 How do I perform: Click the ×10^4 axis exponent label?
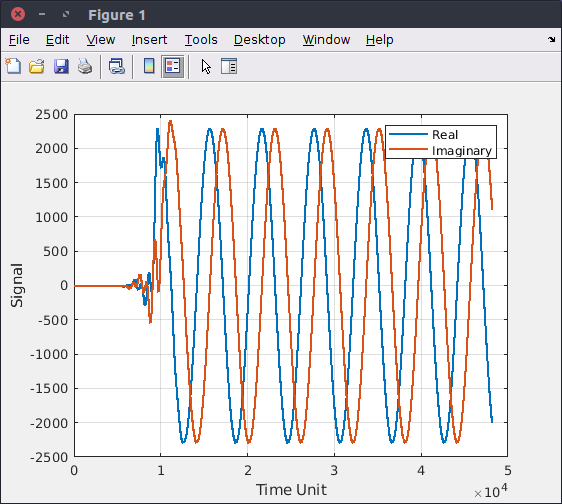coord(490,491)
